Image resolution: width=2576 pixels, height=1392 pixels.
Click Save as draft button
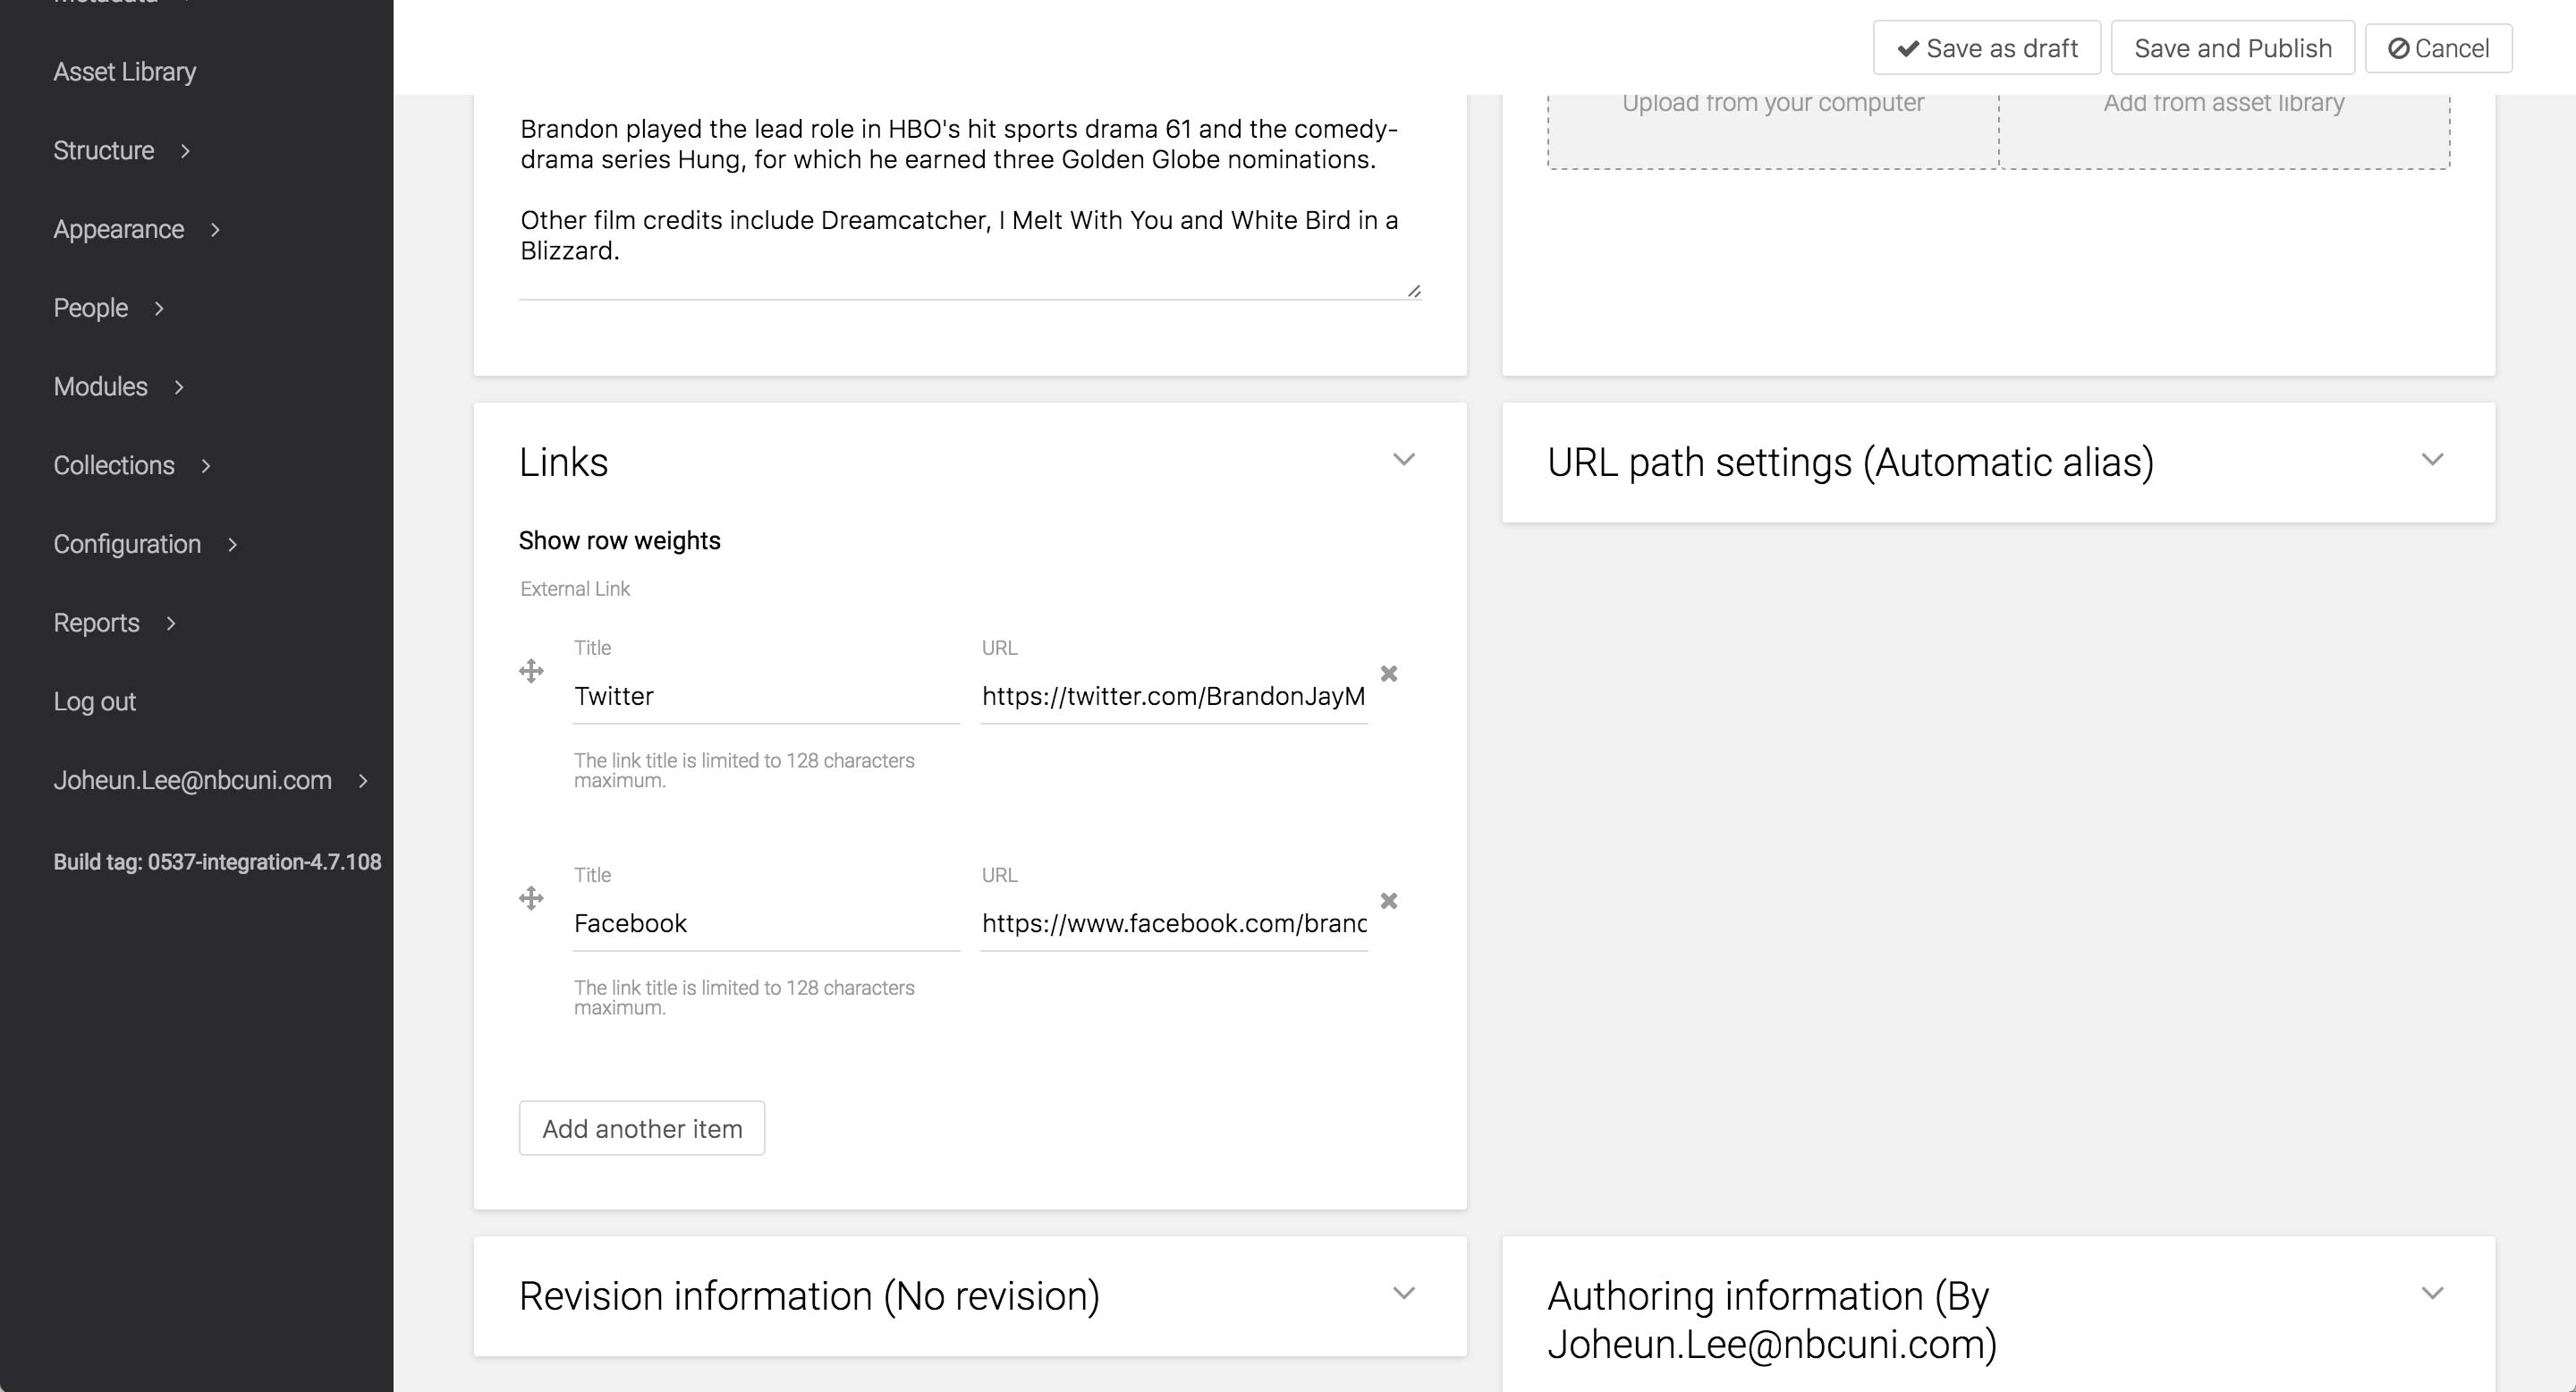[x=1986, y=48]
